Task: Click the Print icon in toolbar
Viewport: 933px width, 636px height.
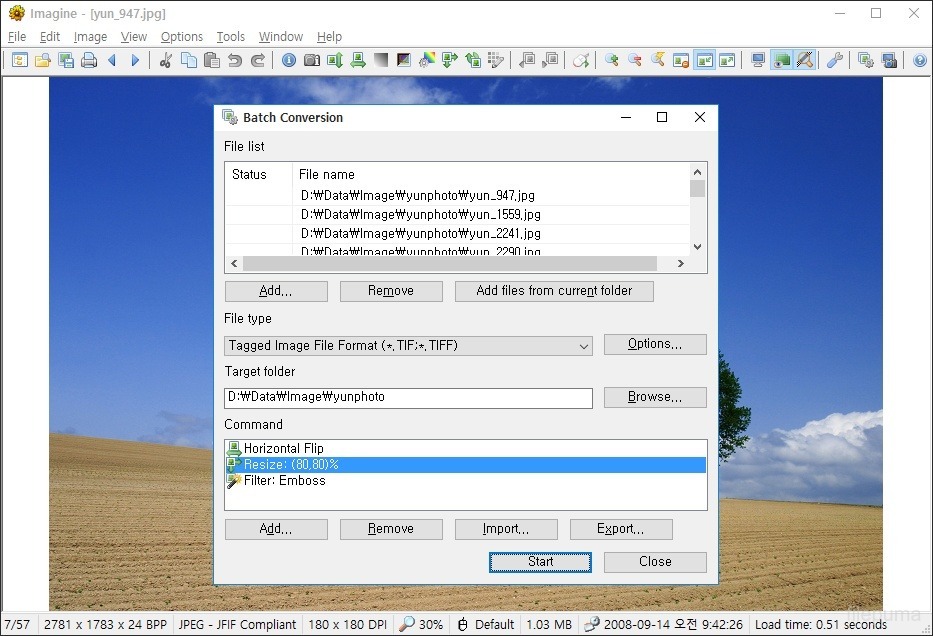Action: pos(89,60)
